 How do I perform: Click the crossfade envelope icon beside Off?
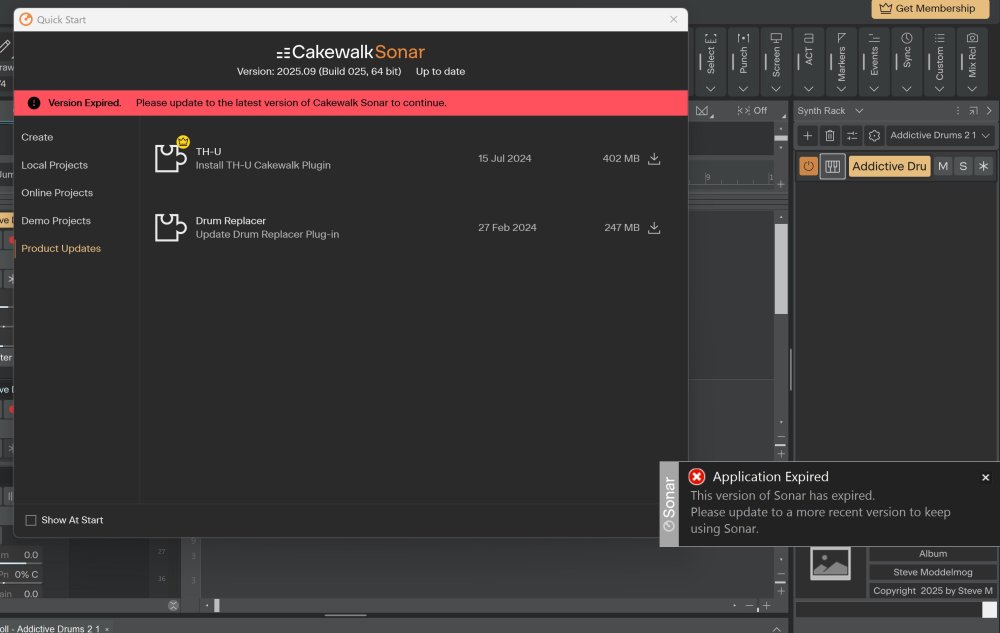703,111
